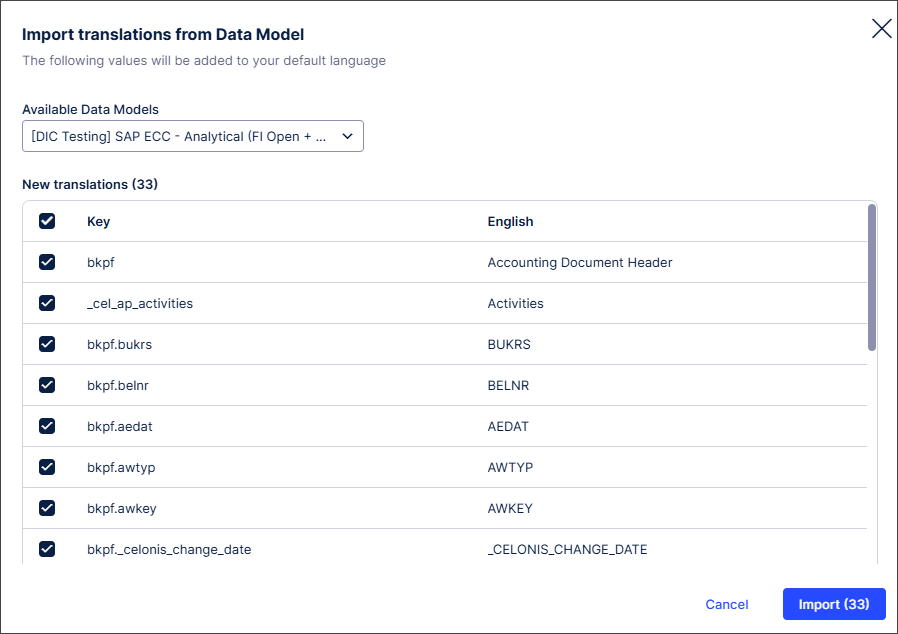Deselect the bkpf.bukrs key

[47, 344]
